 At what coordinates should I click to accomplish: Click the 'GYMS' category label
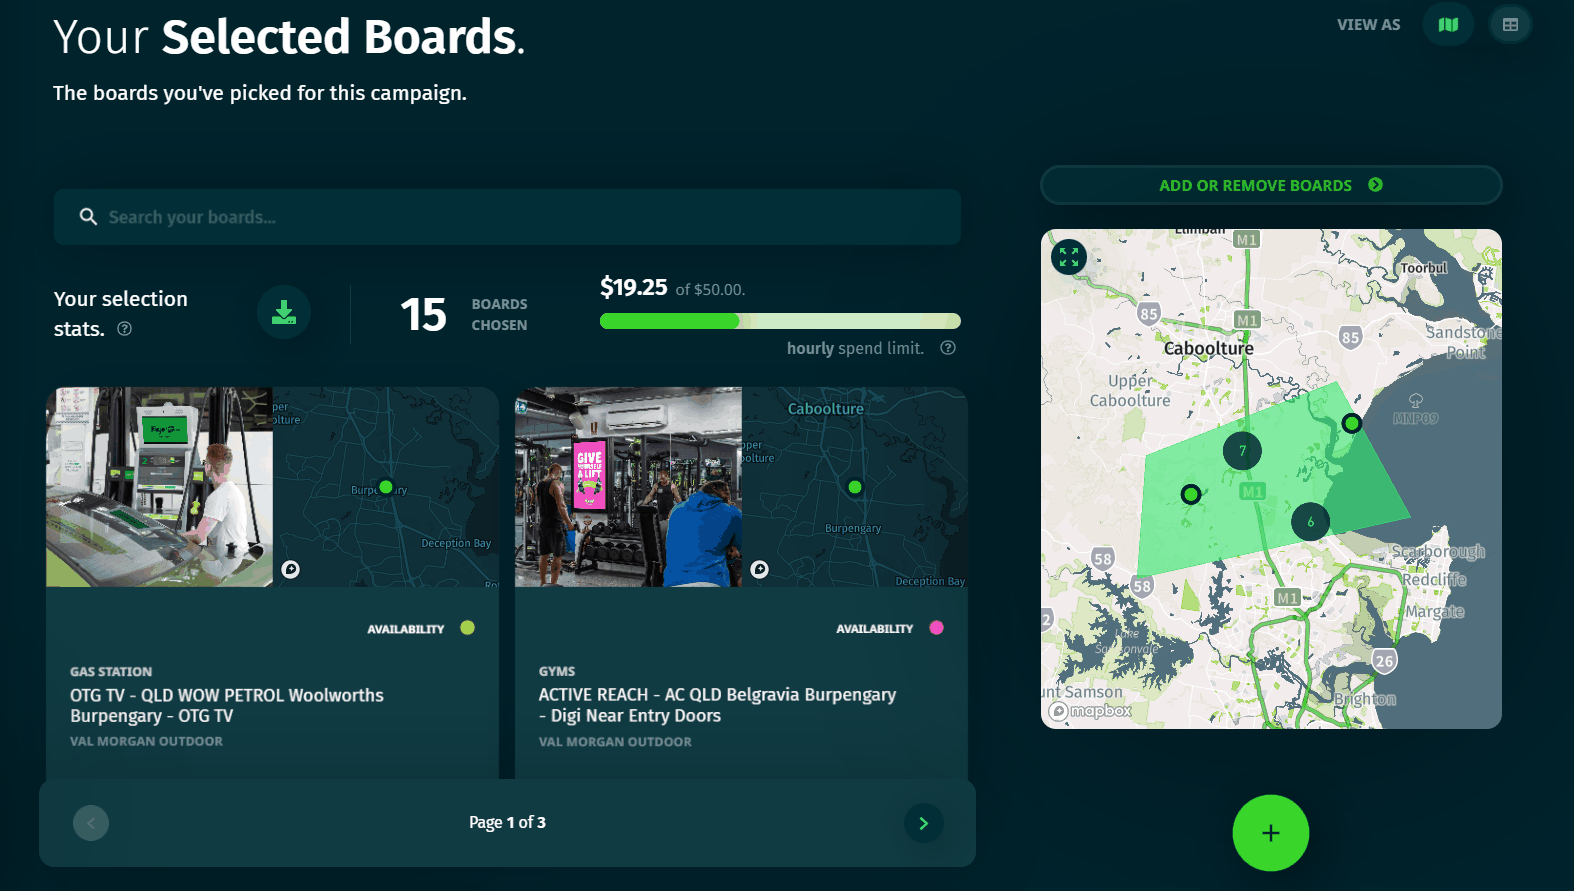pyautogui.click(x=557, y=671)
